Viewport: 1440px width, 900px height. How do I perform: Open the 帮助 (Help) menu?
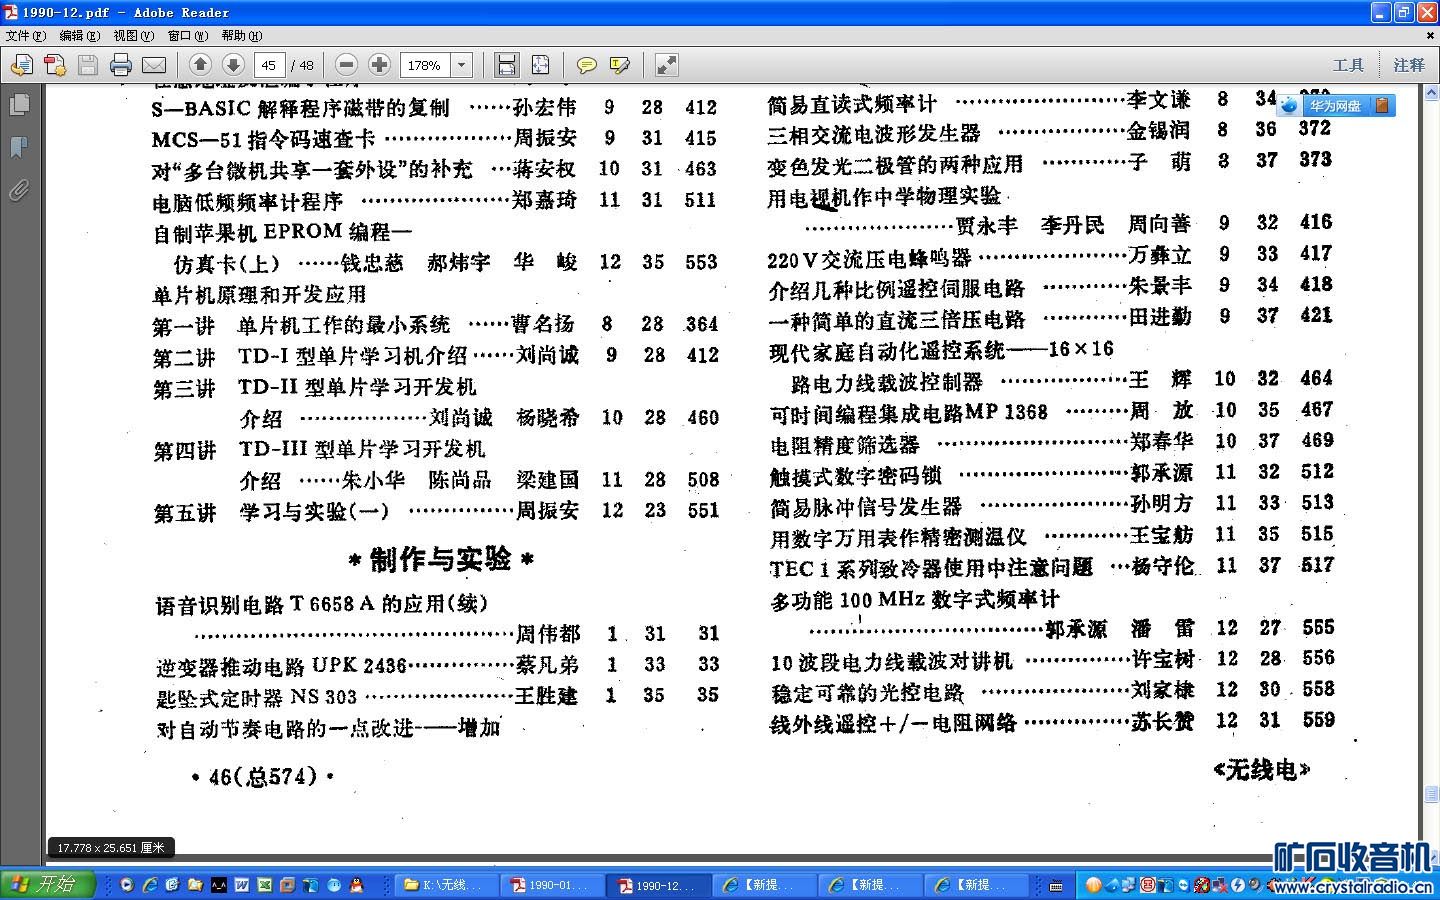(241, 35)
